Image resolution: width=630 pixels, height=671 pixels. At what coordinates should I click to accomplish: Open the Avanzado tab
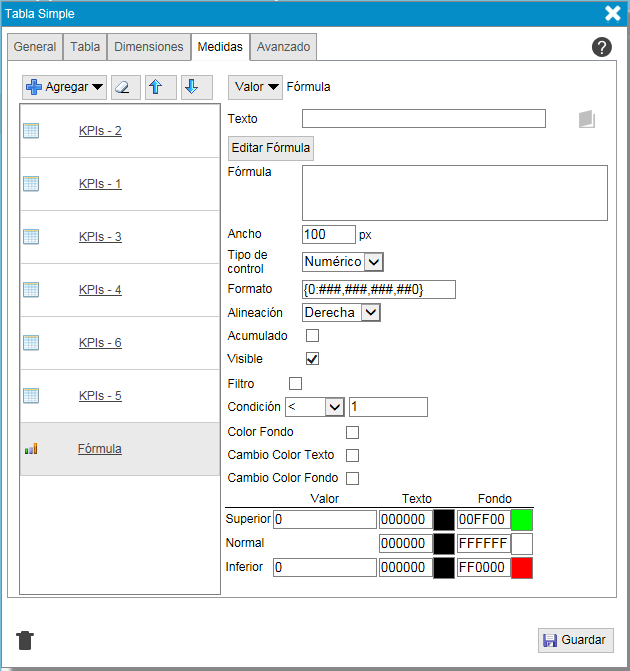[283, 47]
